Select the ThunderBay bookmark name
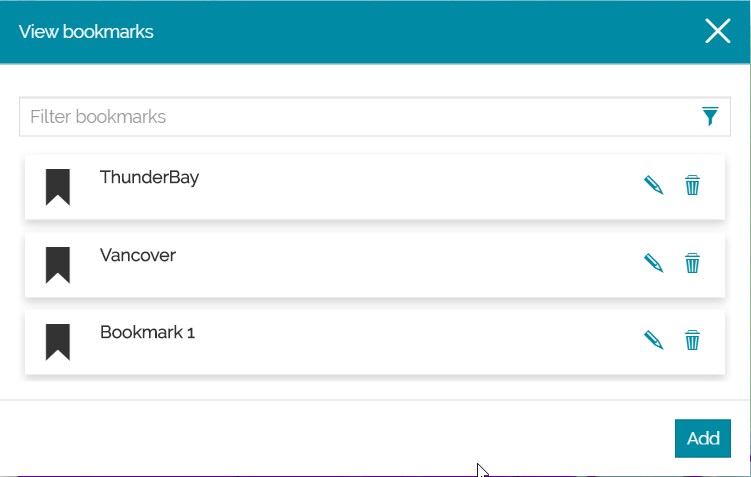This screenshot has width=751, height=477. [x=149, y=178]
